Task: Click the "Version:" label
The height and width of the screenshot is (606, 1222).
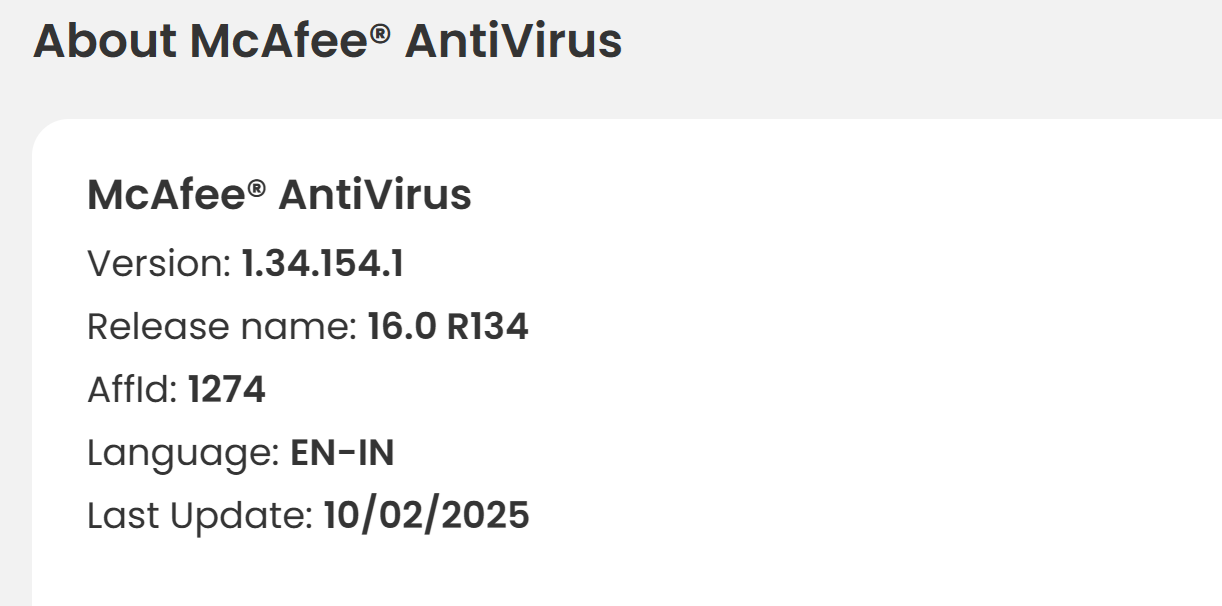Action: 160,264
